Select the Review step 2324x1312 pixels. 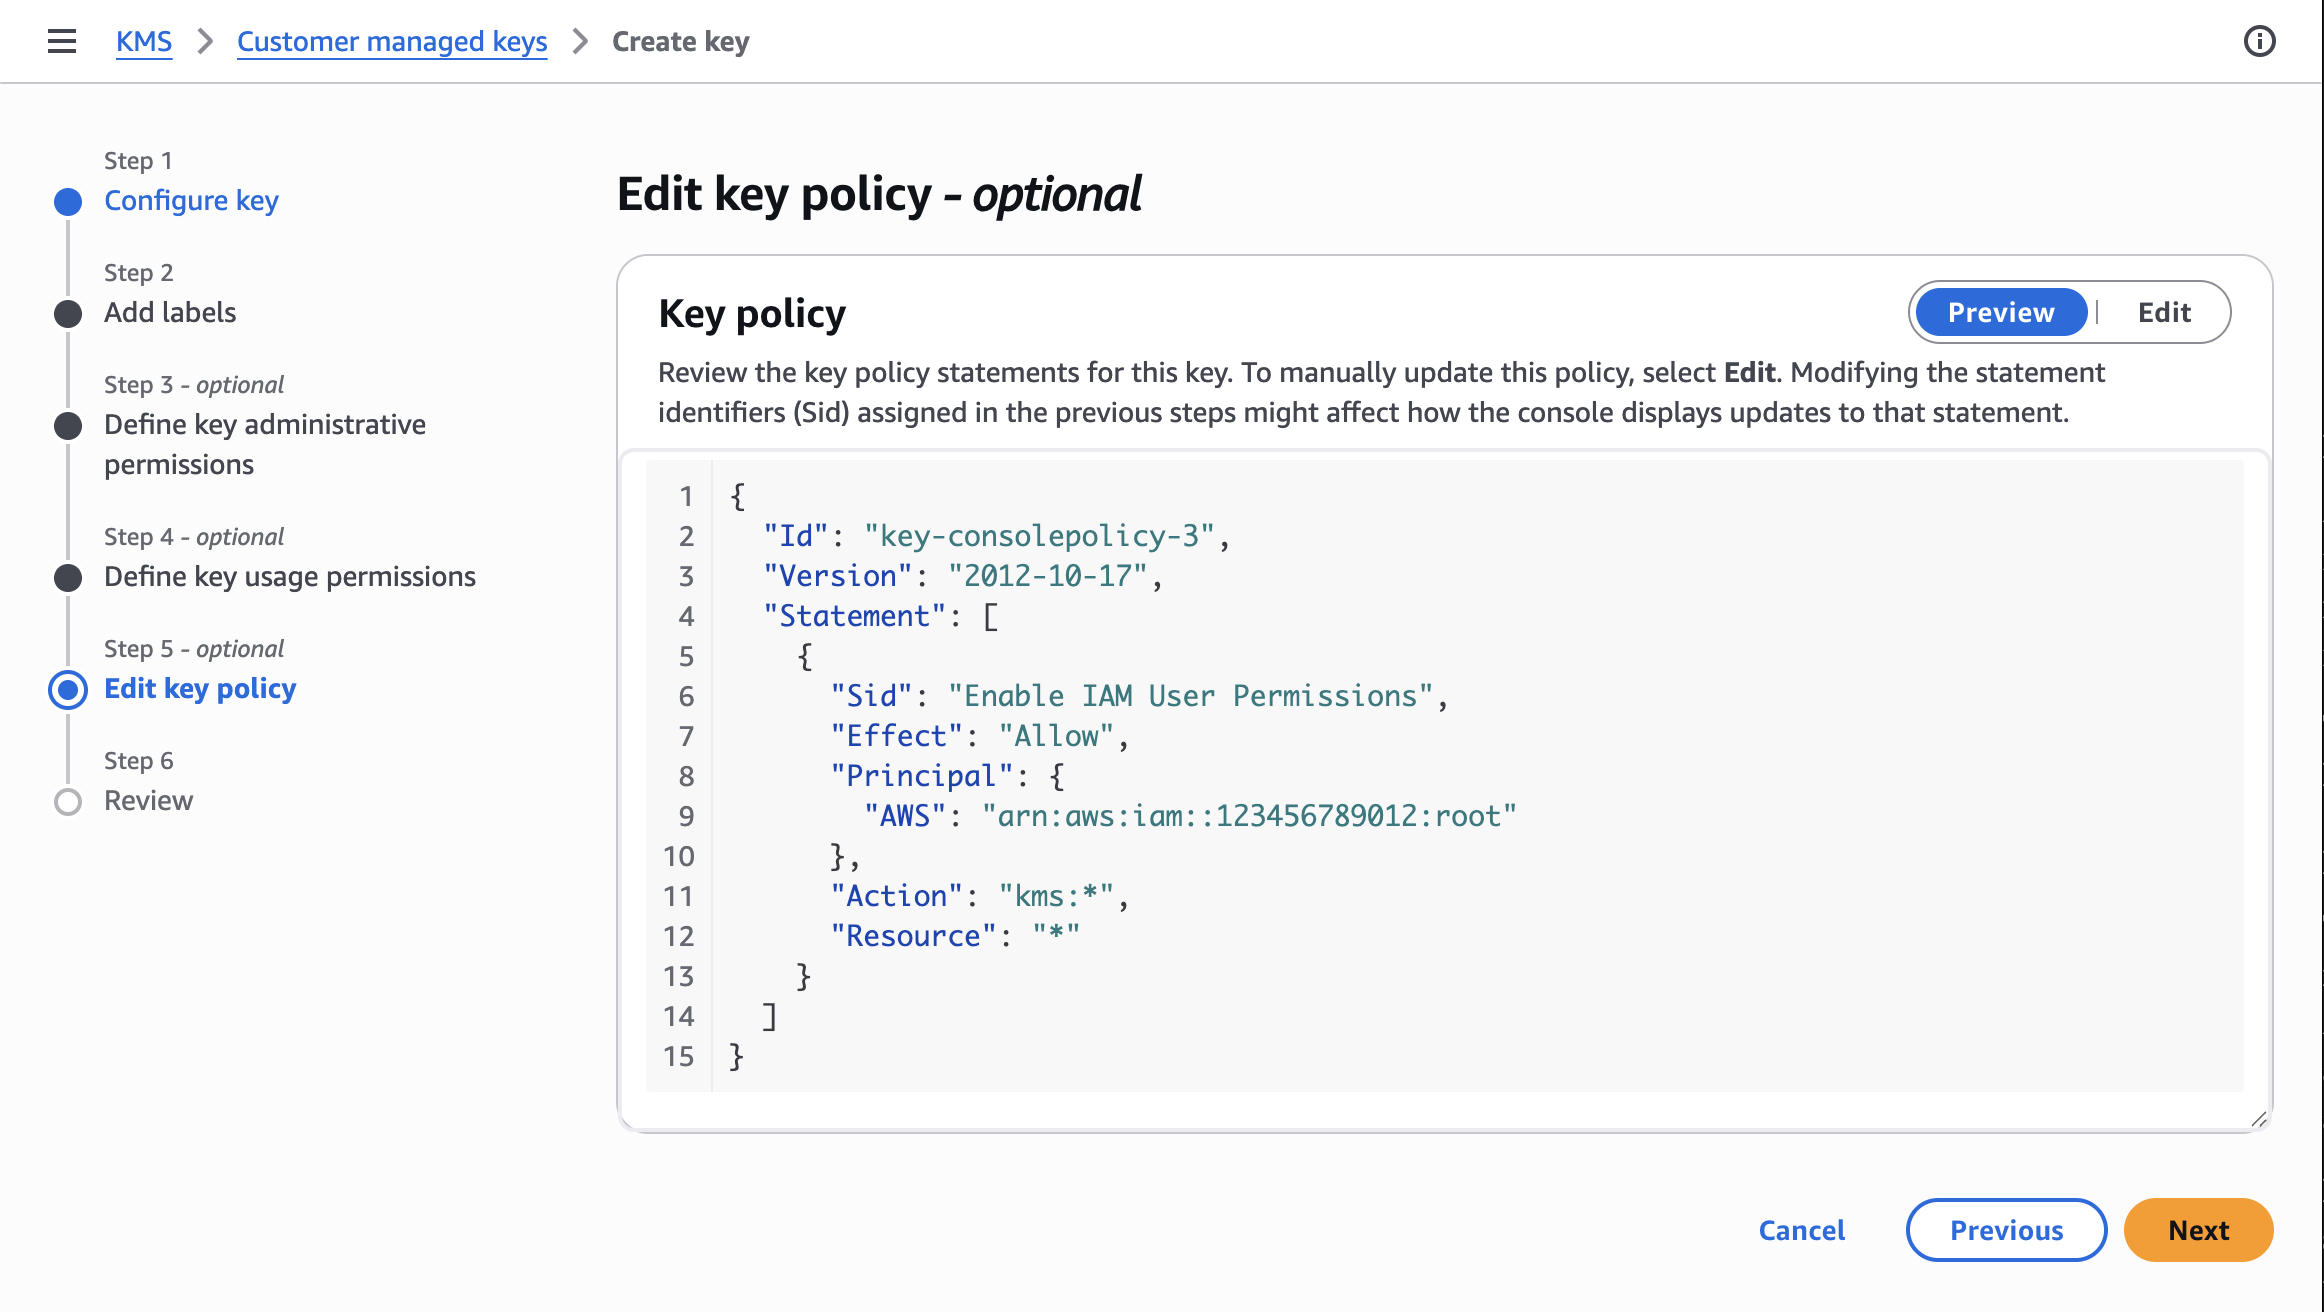[148, 800]
